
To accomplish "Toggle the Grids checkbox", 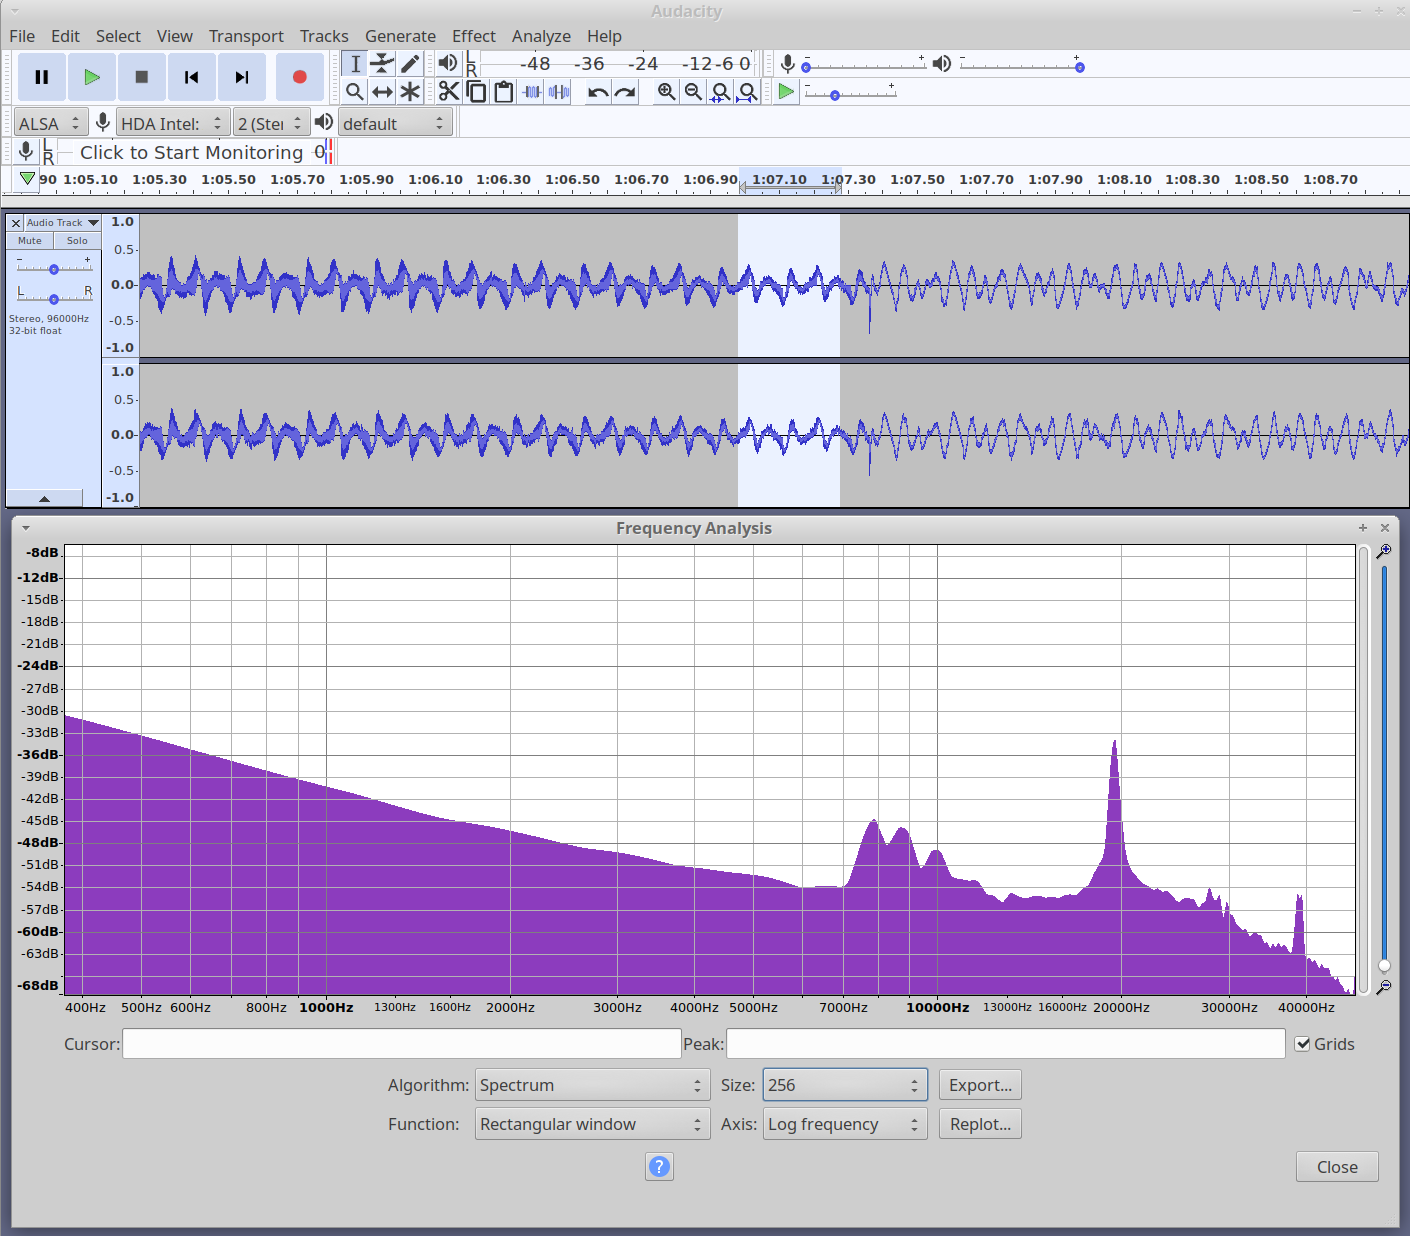I will coord(1303,1044).
